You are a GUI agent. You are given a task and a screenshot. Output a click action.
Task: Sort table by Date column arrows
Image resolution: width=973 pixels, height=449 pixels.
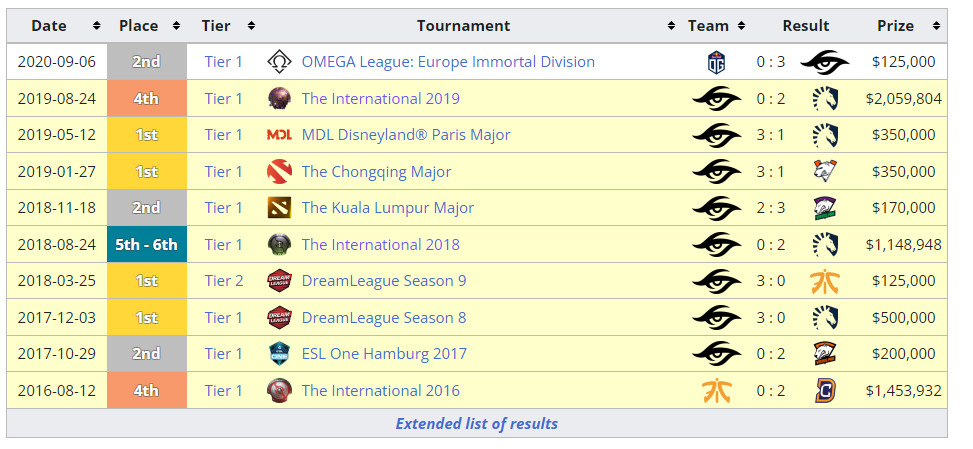[x=96, y=26]
